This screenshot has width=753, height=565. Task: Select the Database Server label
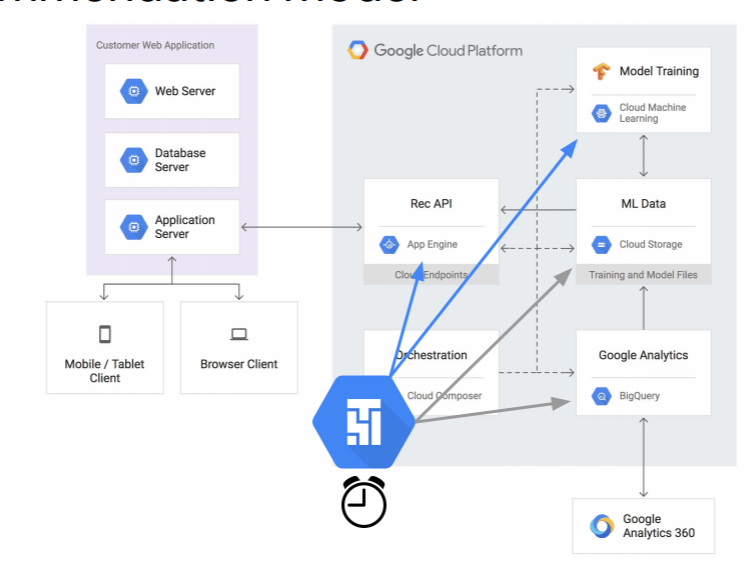coord(180,160)
